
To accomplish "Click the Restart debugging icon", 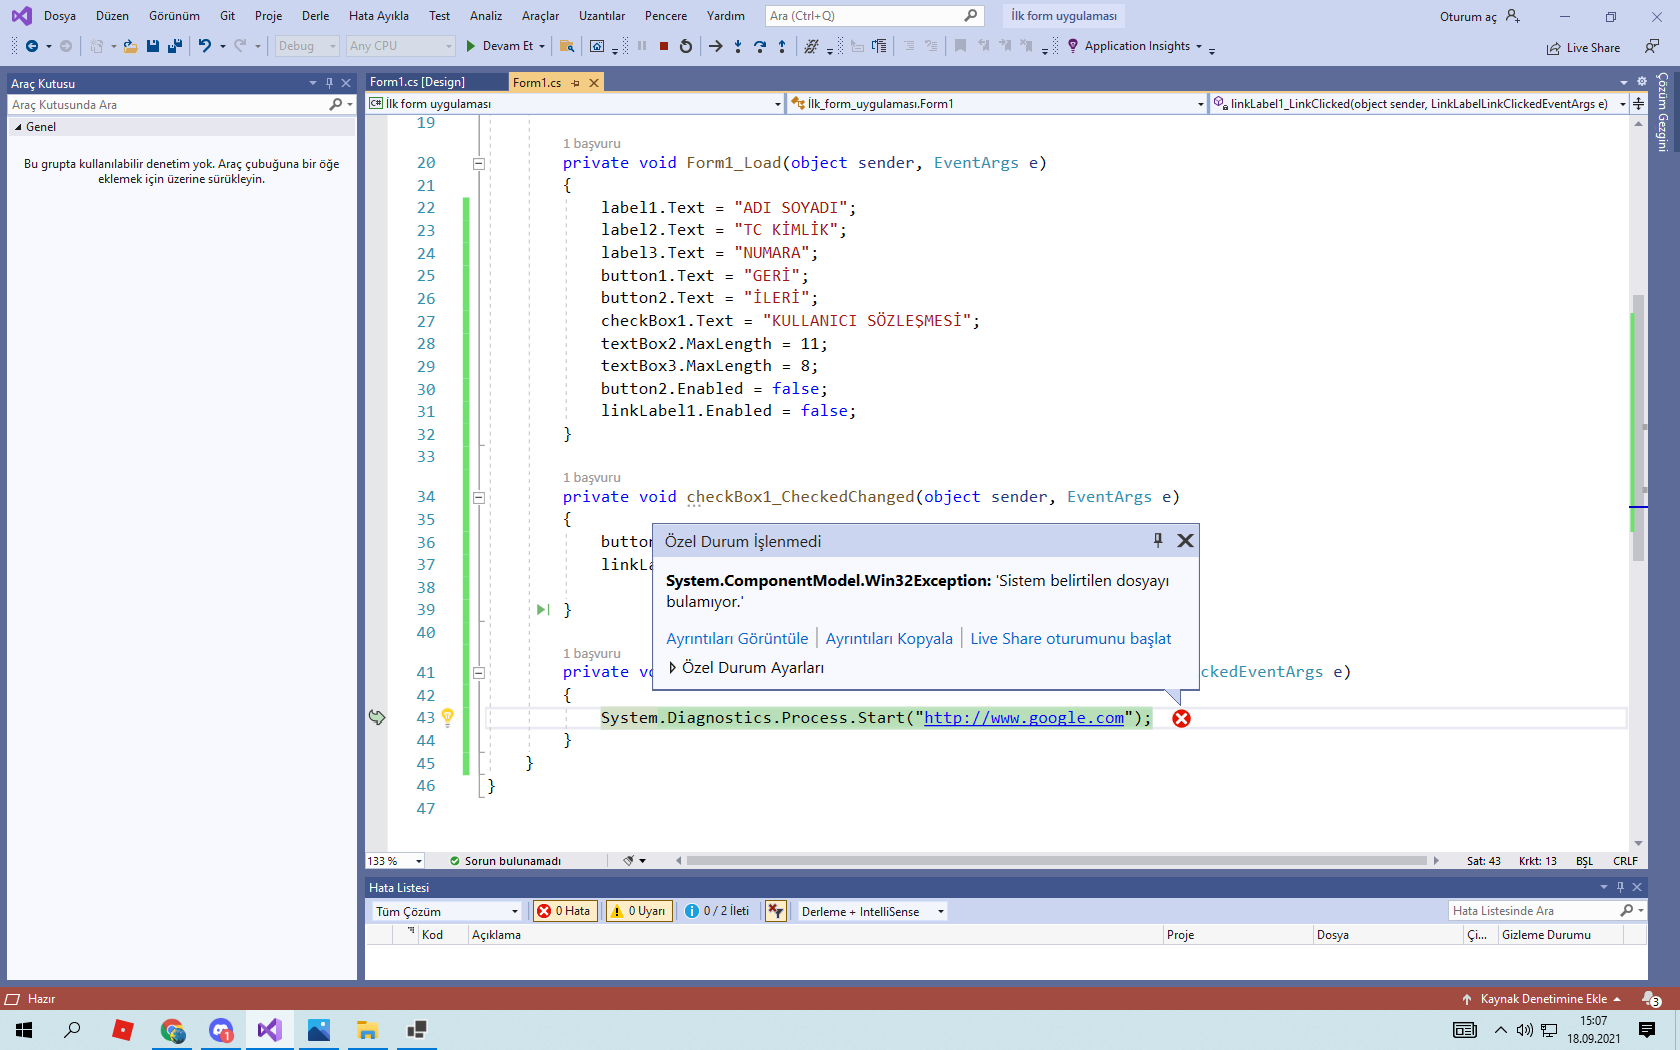I will (685, 46).
